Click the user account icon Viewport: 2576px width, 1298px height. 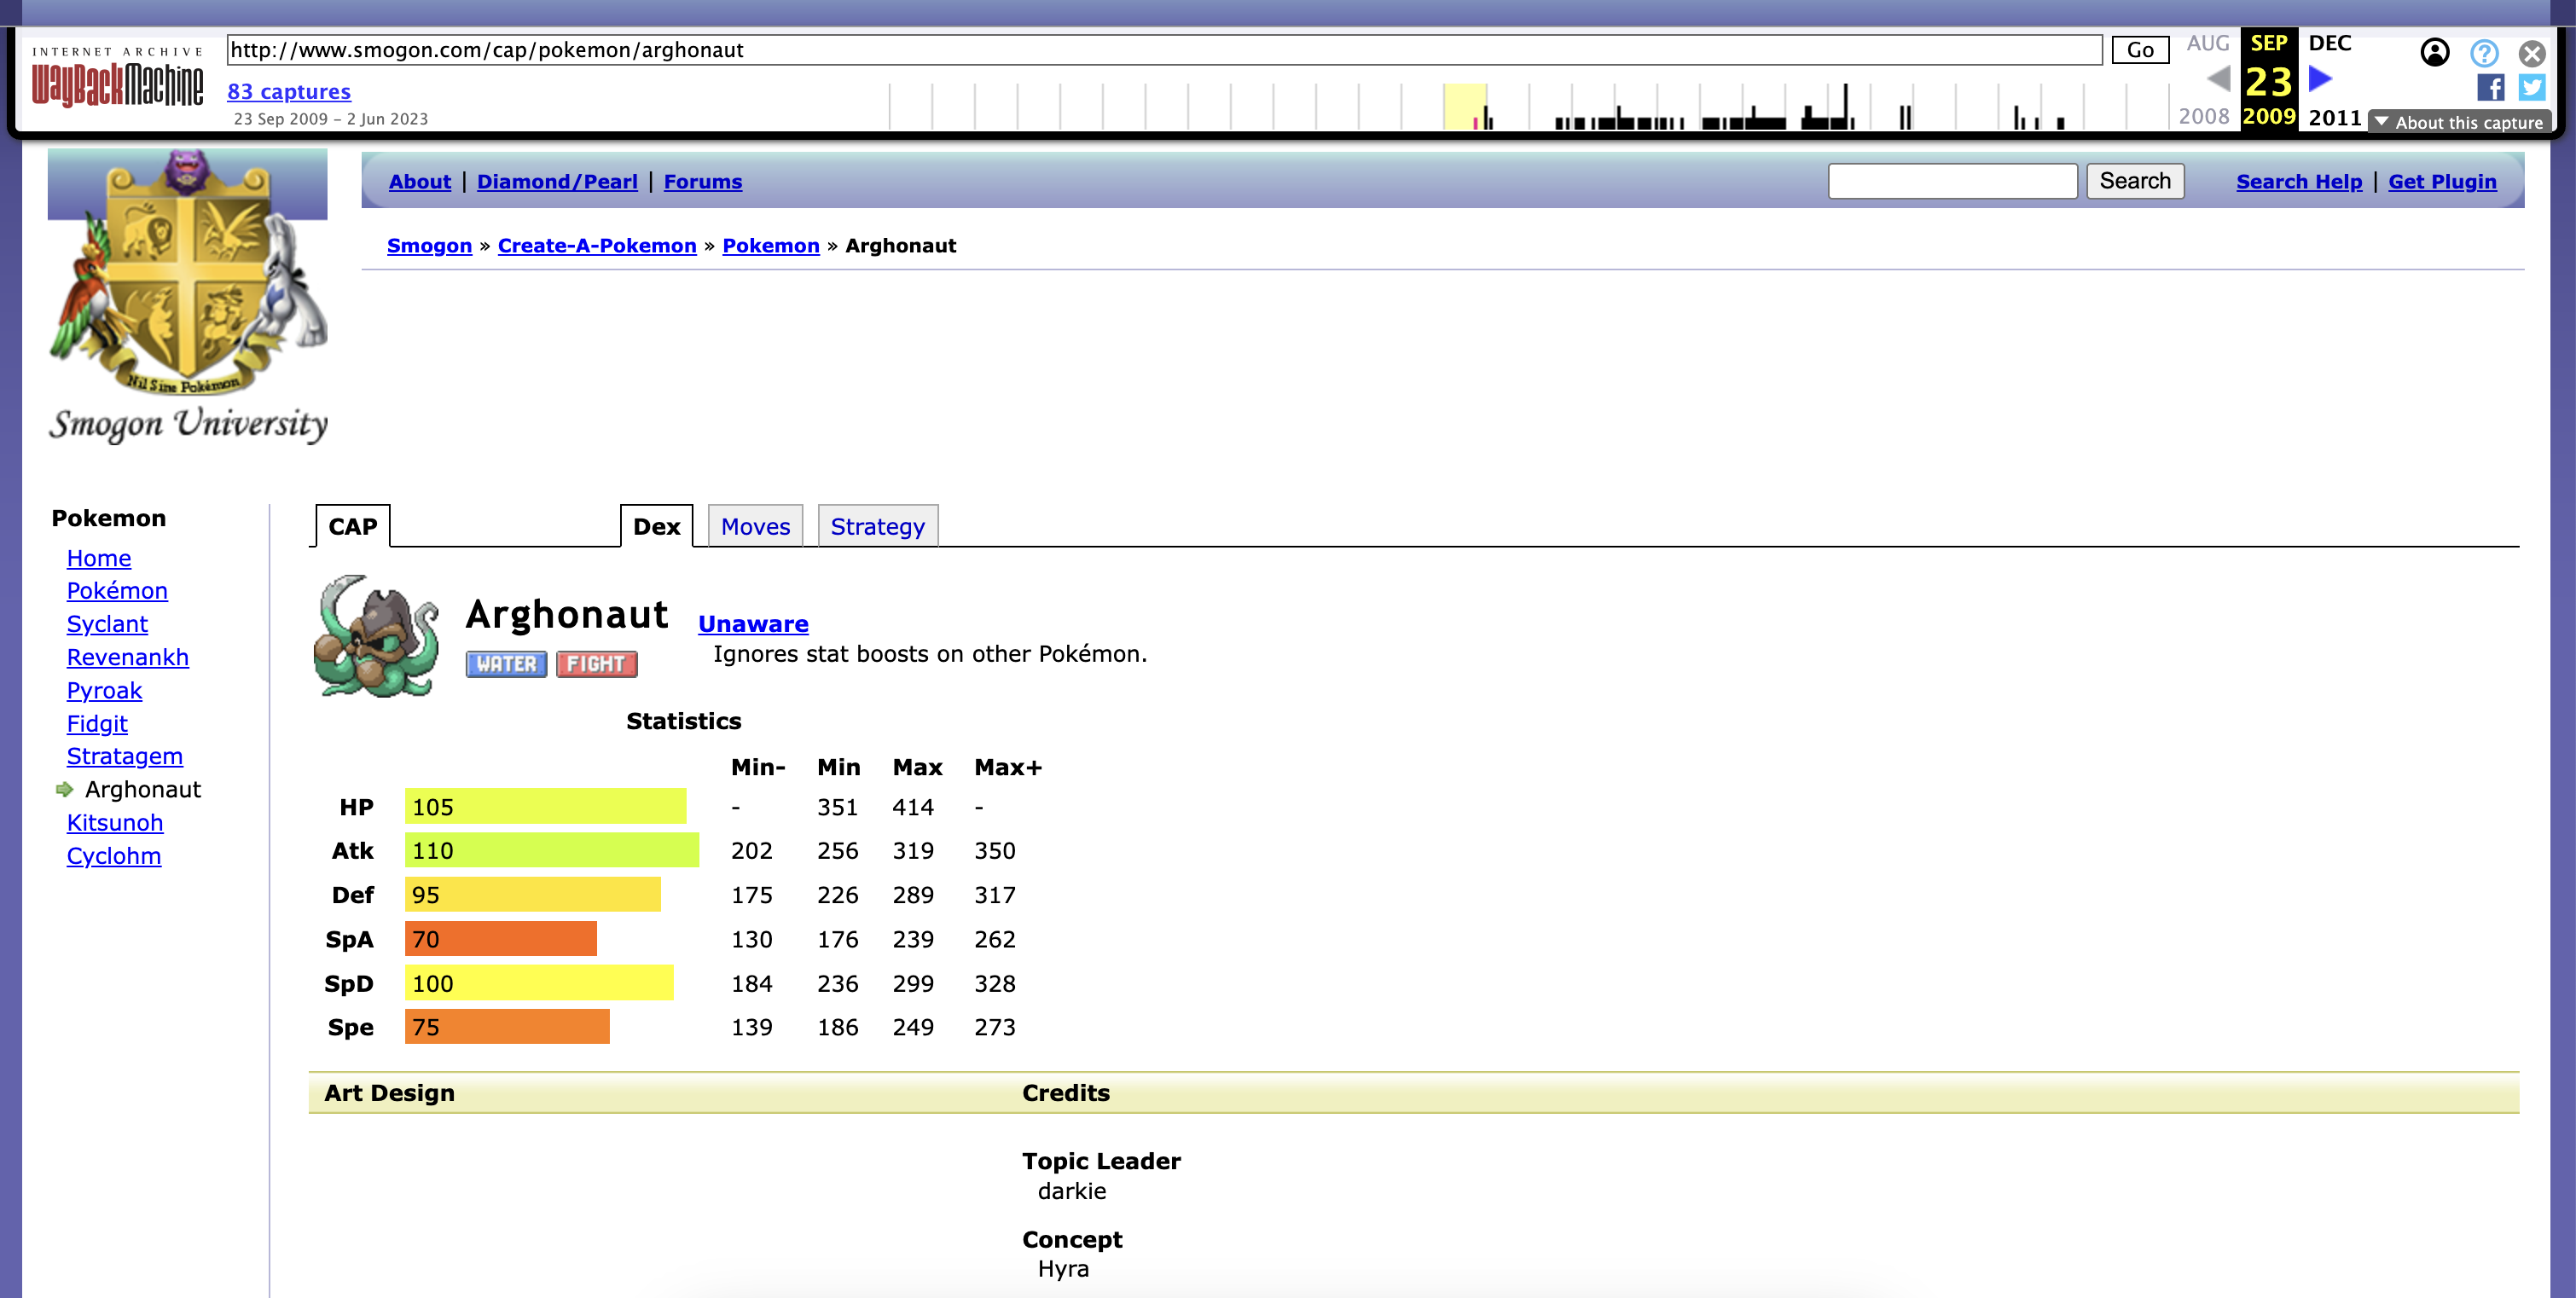click(2434, 53)
